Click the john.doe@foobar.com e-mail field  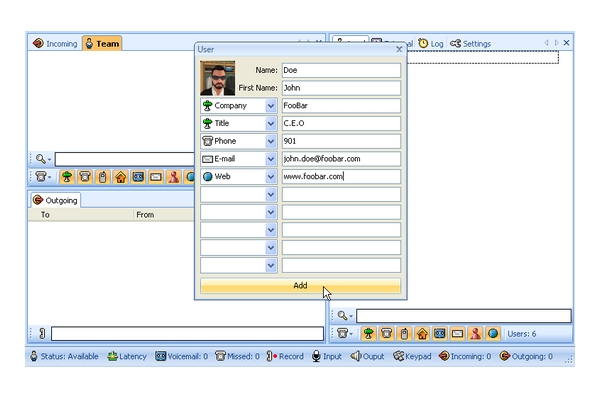coord(341,159)
